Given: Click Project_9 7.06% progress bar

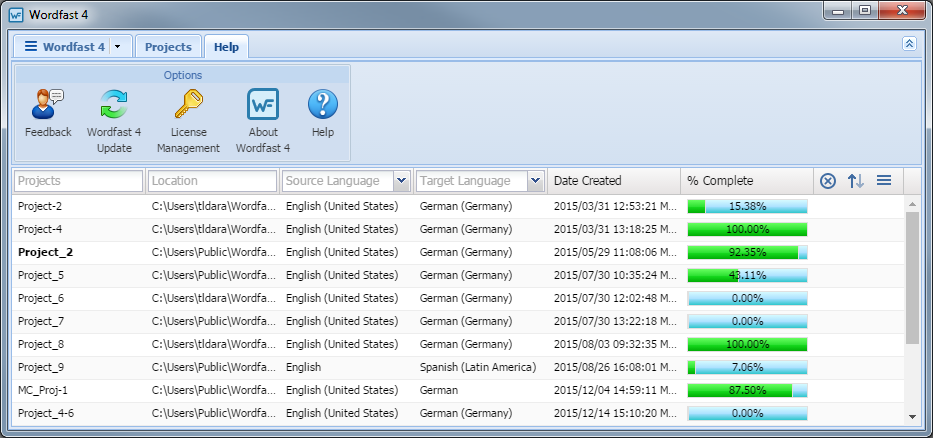Looking at the screenshot, I should coord(747,367).
